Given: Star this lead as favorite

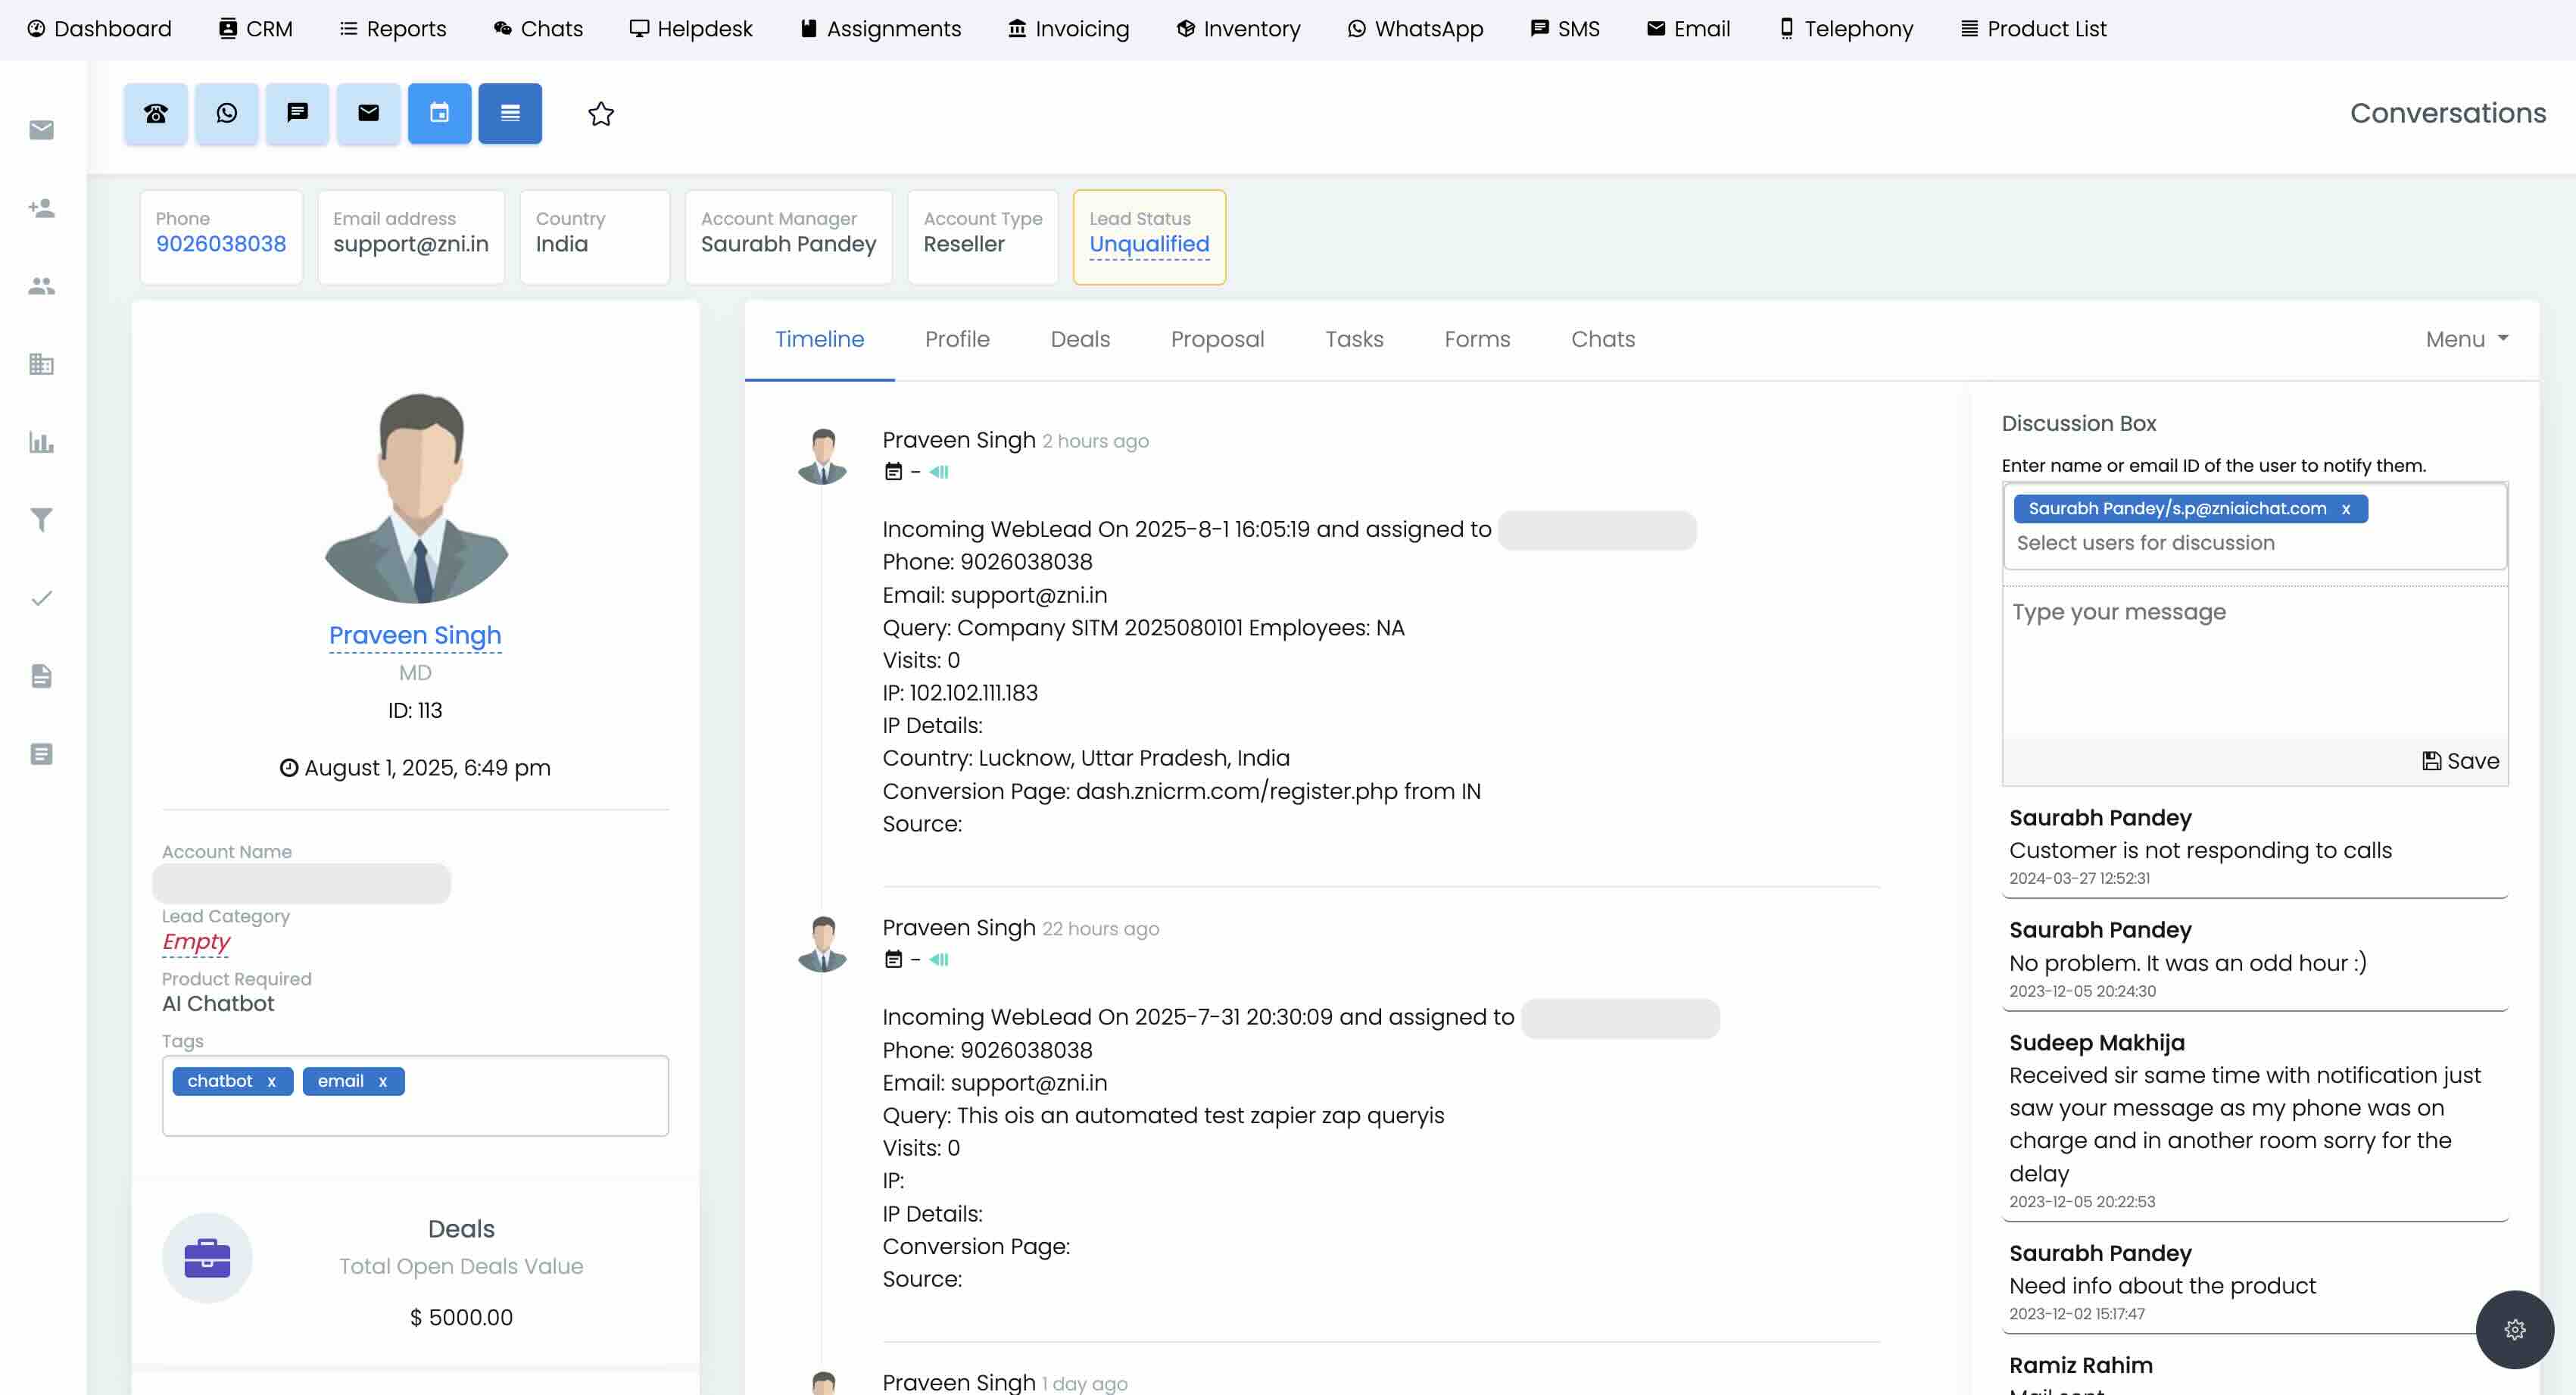Looking at the screenshot, I should [x=601, y=114].
